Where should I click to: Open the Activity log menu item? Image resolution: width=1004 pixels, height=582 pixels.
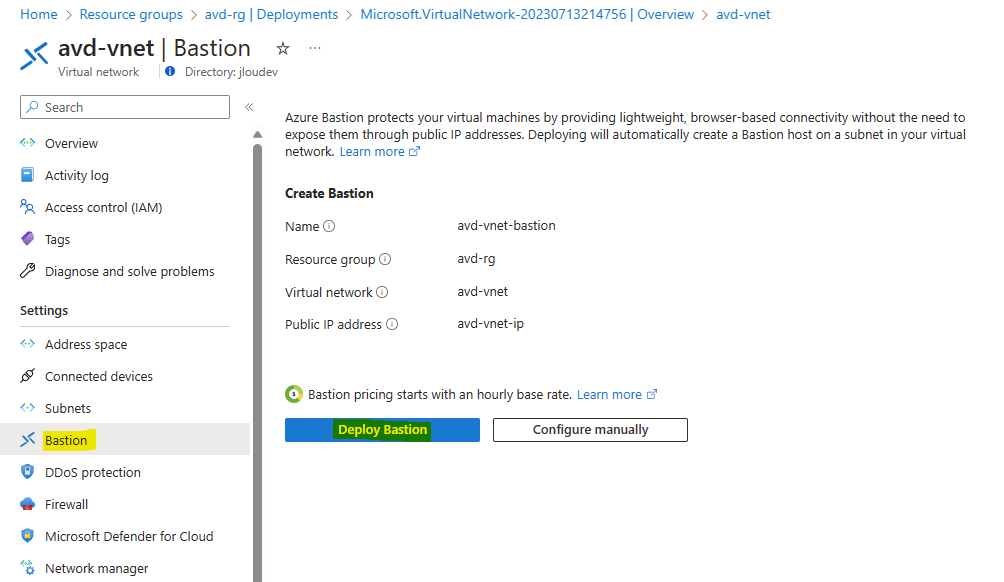77,175
